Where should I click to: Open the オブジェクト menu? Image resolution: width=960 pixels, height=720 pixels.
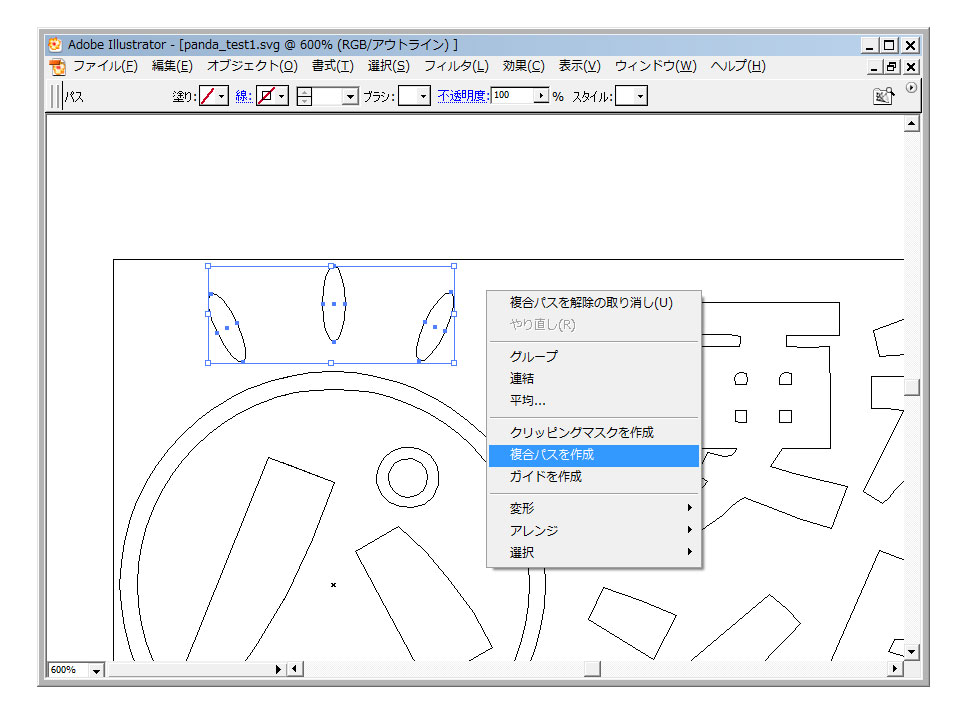252,66
